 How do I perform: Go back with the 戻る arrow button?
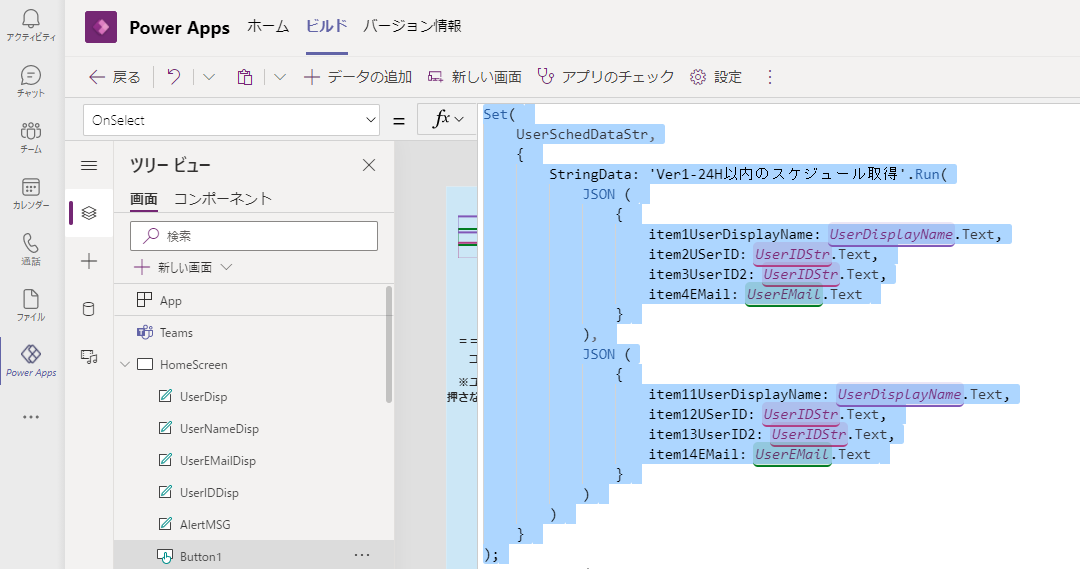tap(114, 77)
